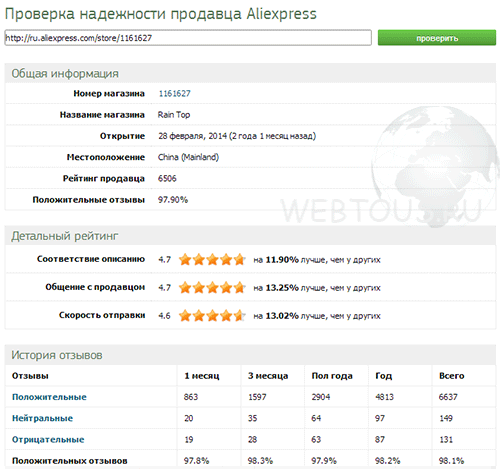Click the Пол года column header

tap(332, 376)
